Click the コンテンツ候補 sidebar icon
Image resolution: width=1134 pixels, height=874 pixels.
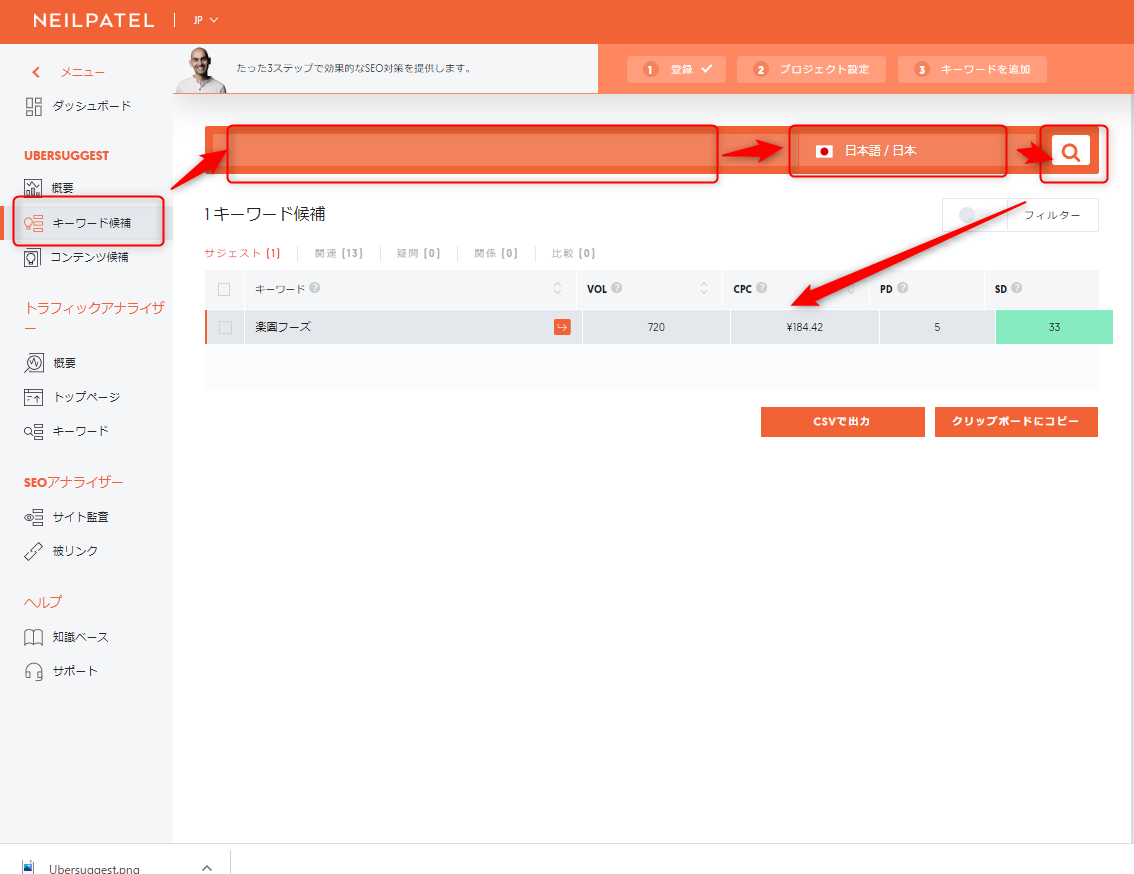pos(33,258)
